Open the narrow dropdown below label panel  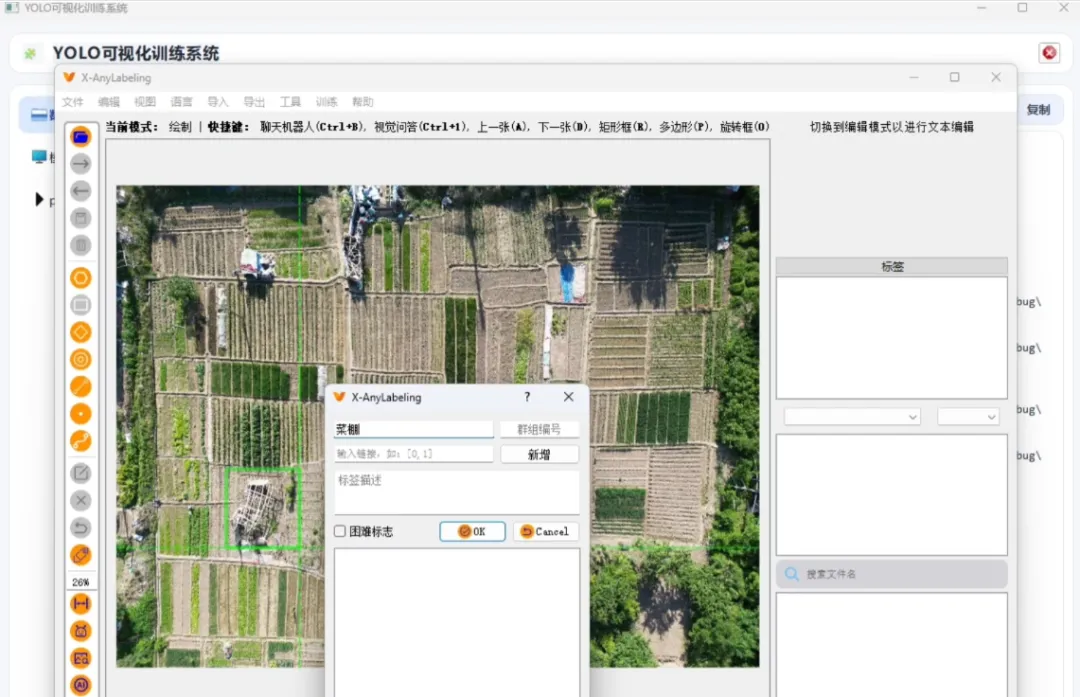click(968, 417)
